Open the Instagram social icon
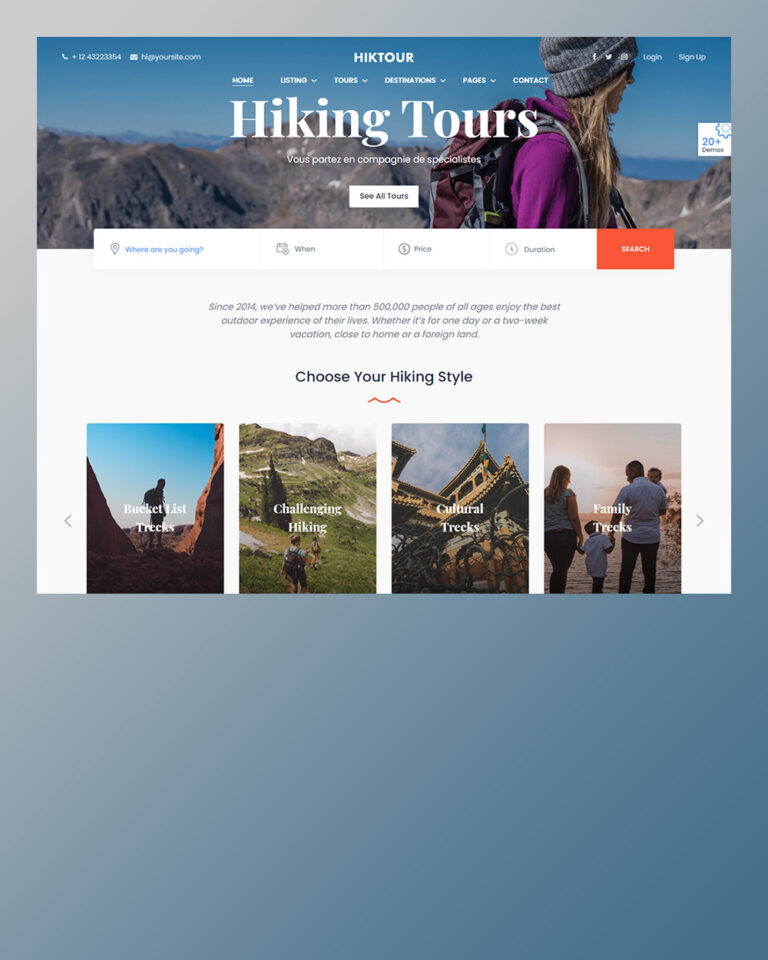This screenshot has height=960, width=768. (x=624, y=57)
